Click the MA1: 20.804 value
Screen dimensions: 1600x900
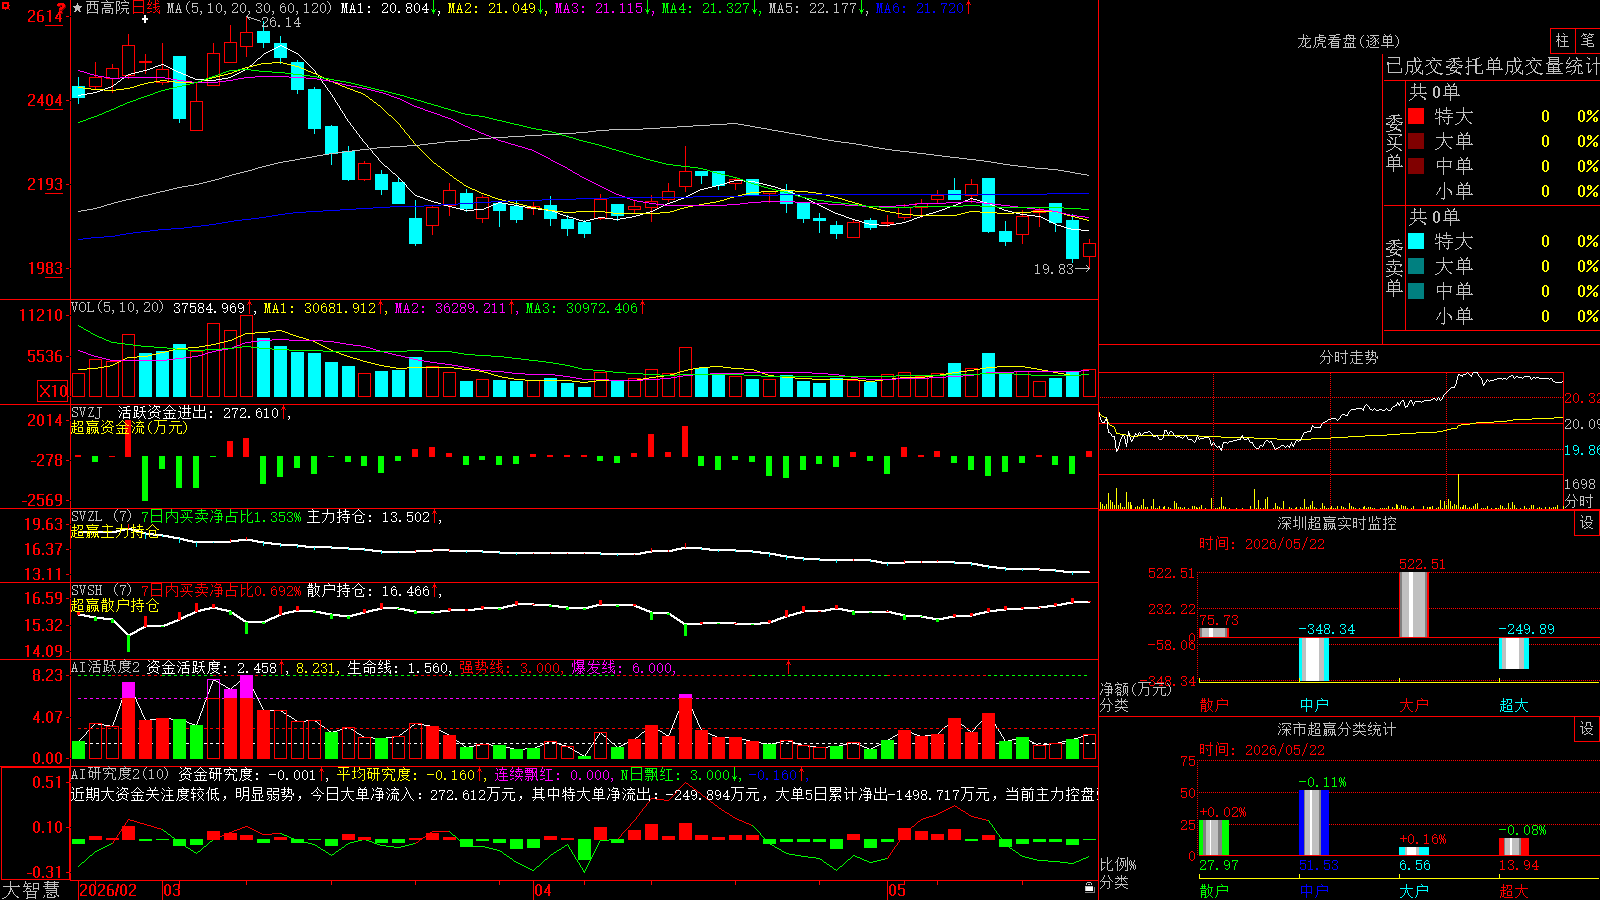tap(387, 8)
